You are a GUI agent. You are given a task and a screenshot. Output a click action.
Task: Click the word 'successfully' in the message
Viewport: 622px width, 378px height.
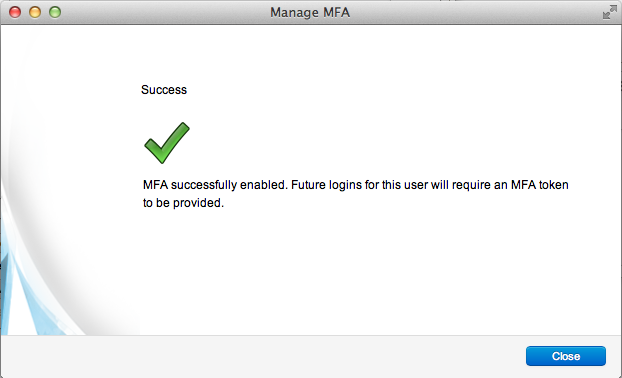pyautogui.click(x=204, y=185)
